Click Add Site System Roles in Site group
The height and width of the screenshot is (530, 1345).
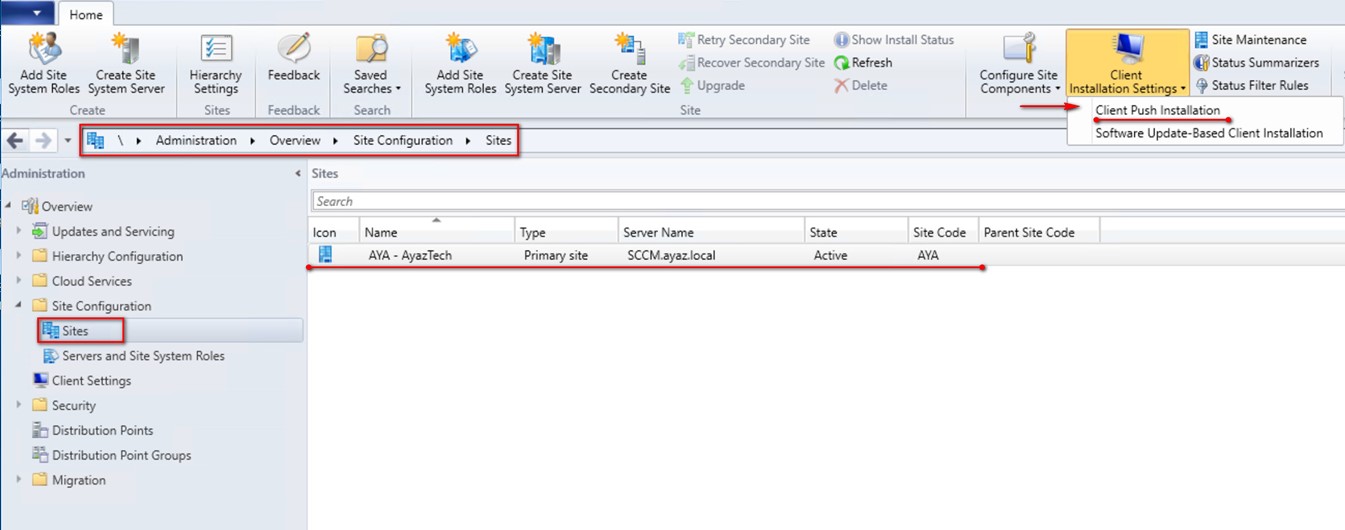pyautogui.click(x=460, y=64)
